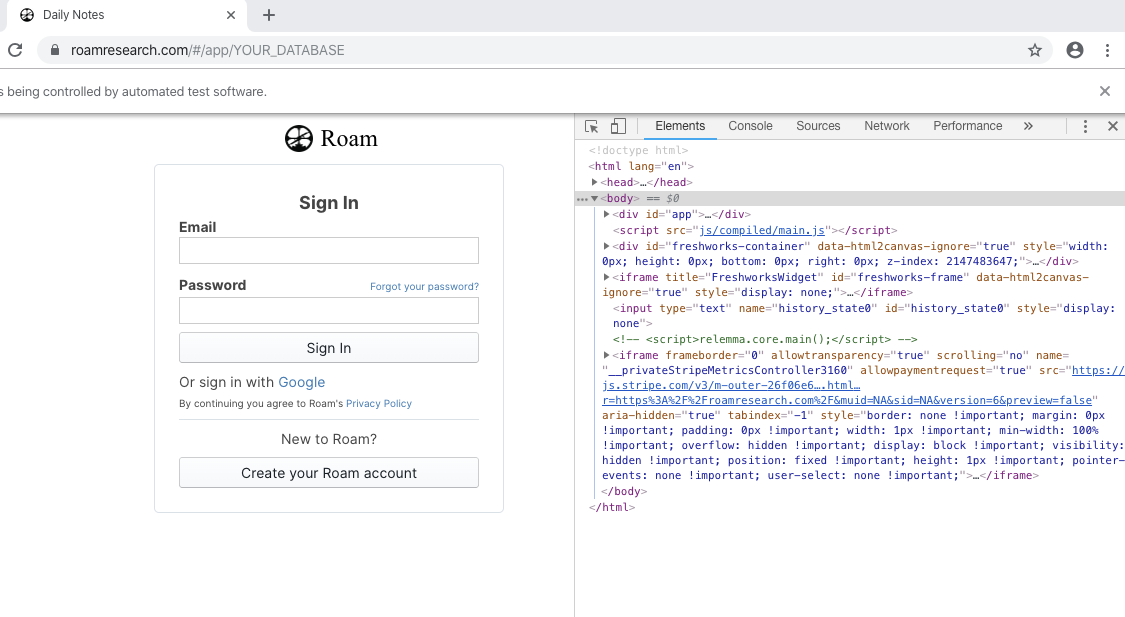Expand the head element node

pyautogui.click(x=595, y=182)
